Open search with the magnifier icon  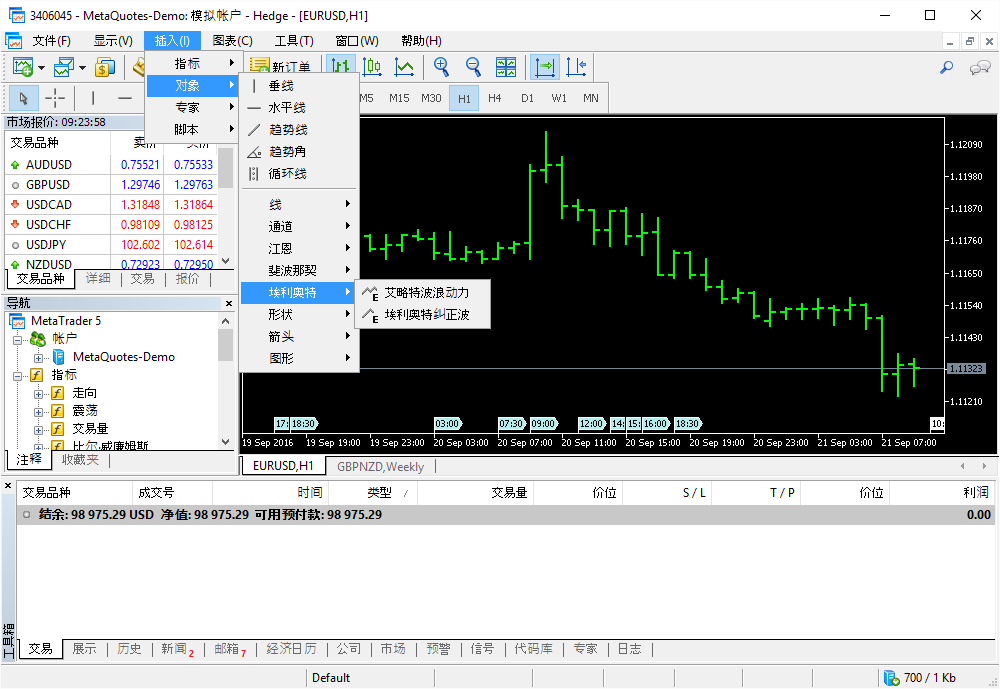click(946, 68)
